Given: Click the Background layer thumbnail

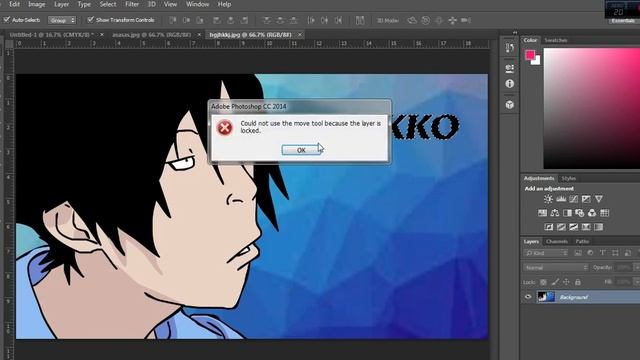Looking at the screenshot, I should coord(546,297).
